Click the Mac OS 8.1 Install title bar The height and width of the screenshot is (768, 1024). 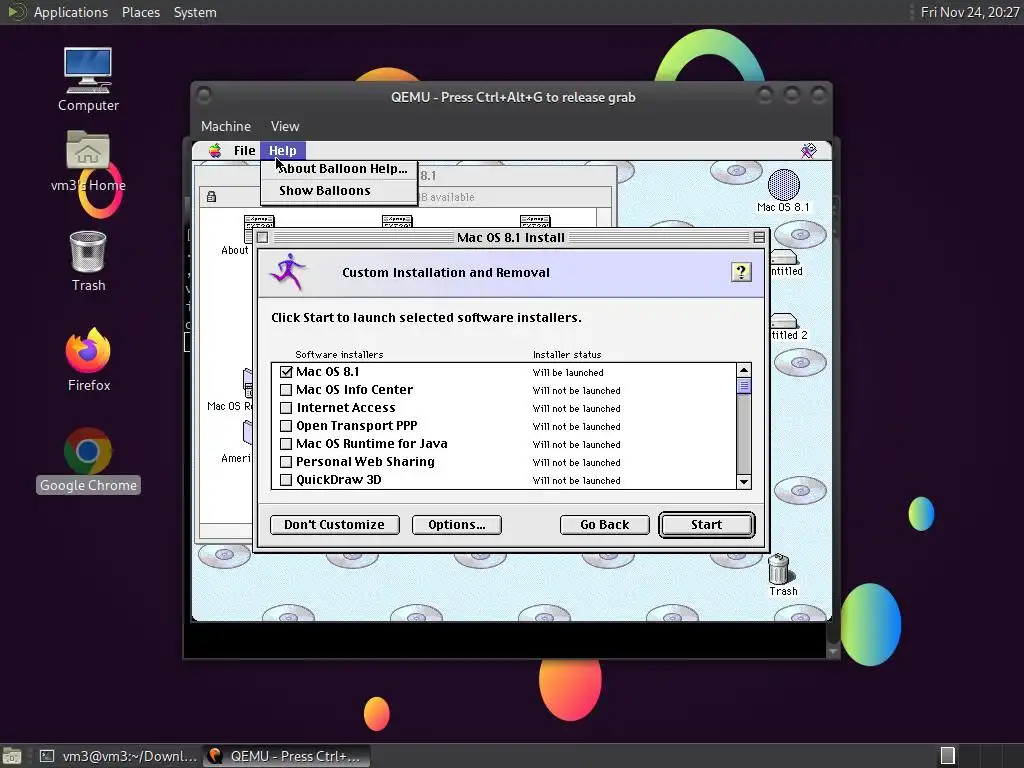[x=511, y=238]
